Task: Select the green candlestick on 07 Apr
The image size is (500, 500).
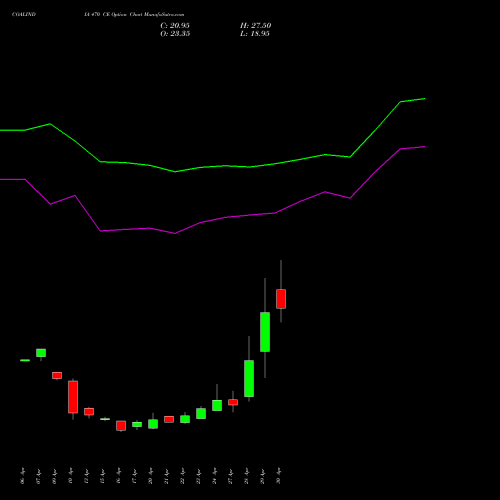Action: coord(41,353)
